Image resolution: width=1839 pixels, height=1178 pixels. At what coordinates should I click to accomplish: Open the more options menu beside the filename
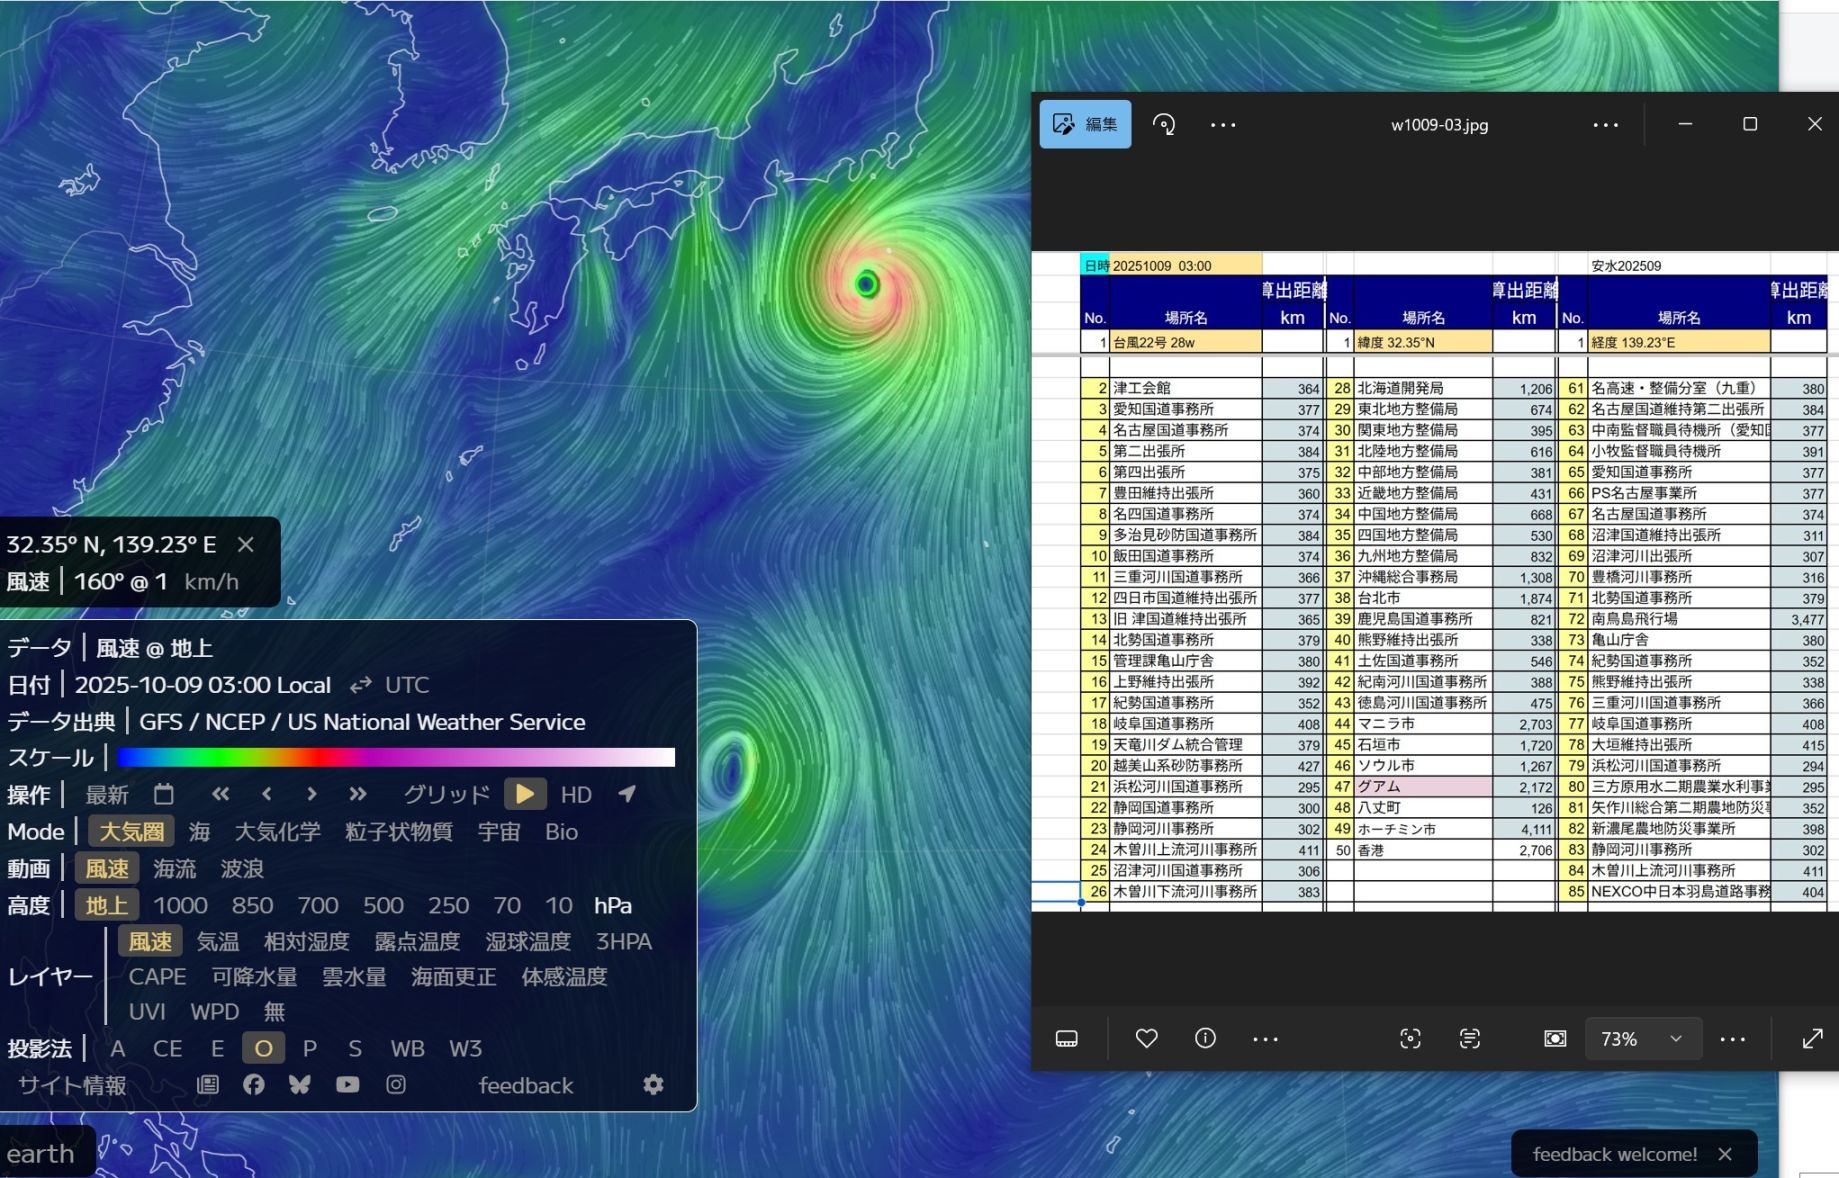(x=1605, y=125)
